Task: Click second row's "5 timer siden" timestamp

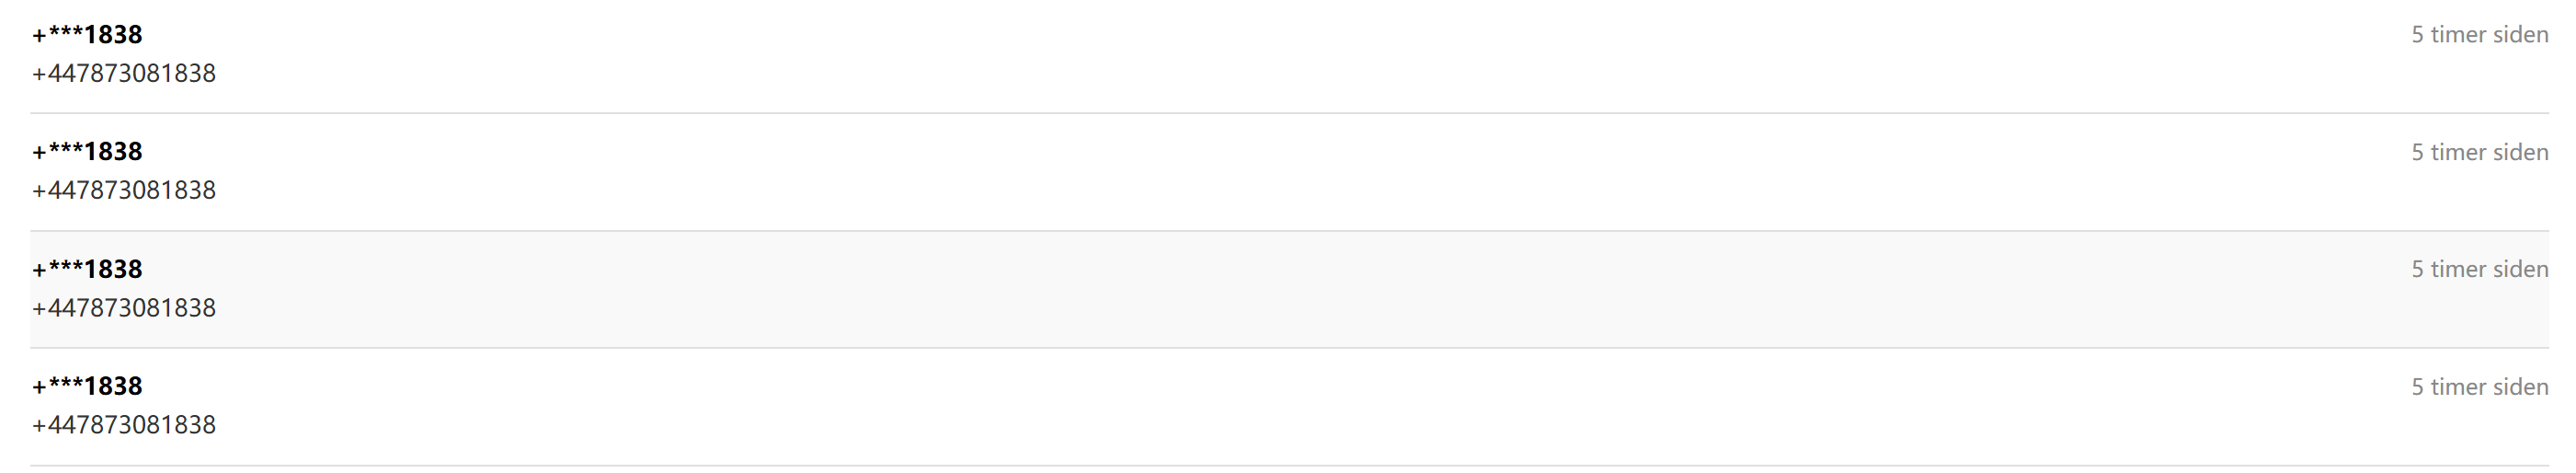Action: [x=2479, y=152]
